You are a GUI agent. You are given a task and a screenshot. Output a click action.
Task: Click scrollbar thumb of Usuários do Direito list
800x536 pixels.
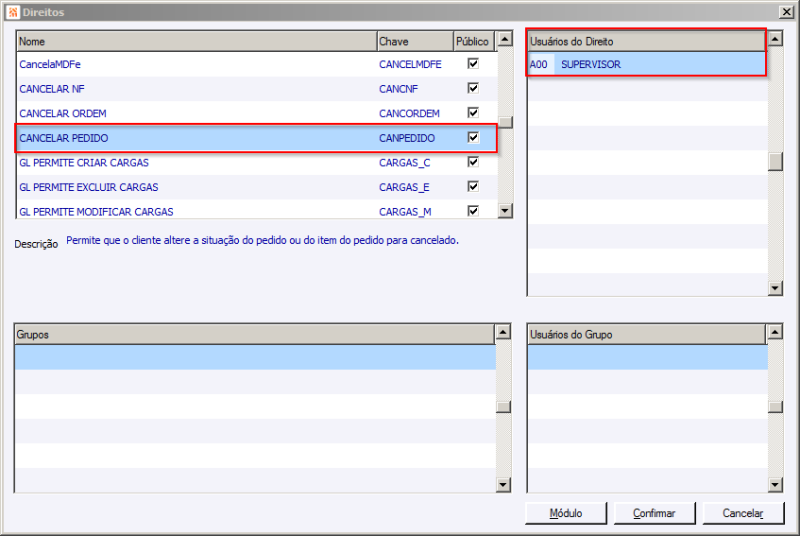point(776,162)
